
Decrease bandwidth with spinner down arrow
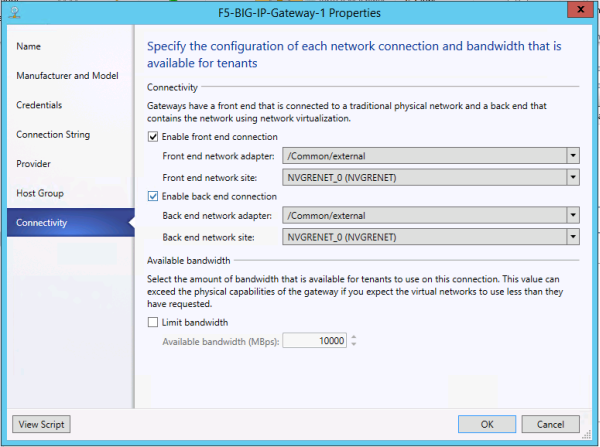click(x=354, y=345)
